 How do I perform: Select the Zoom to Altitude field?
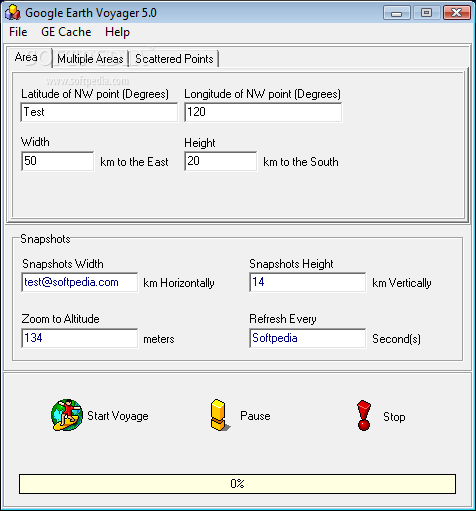pyautogui.click(x=80, y=338)
